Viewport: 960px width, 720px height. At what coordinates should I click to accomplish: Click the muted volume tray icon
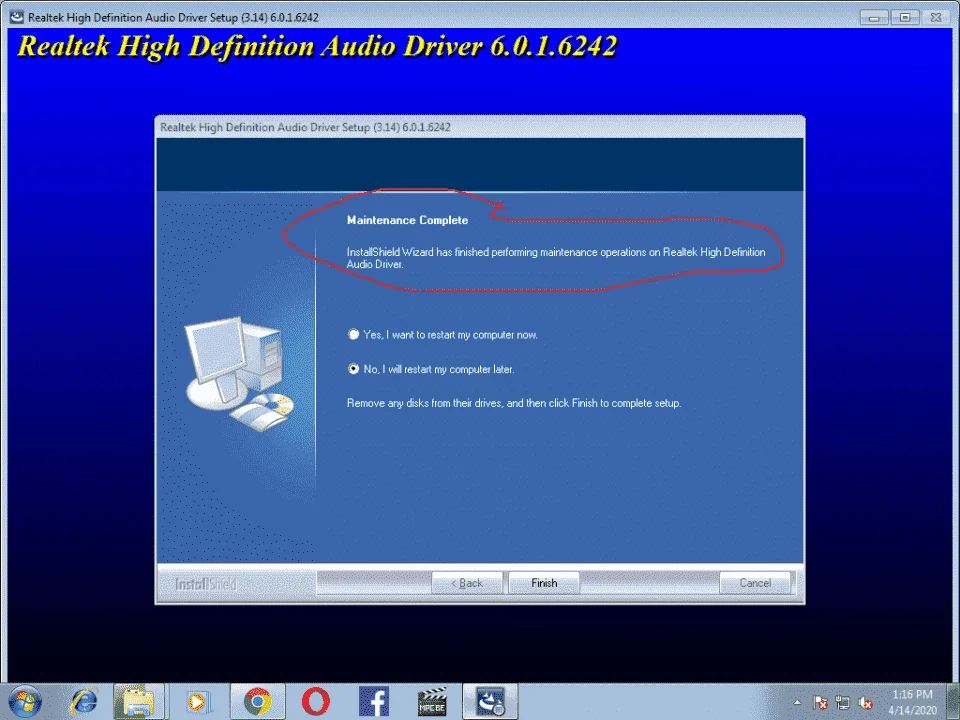click(x=865, y=703)
